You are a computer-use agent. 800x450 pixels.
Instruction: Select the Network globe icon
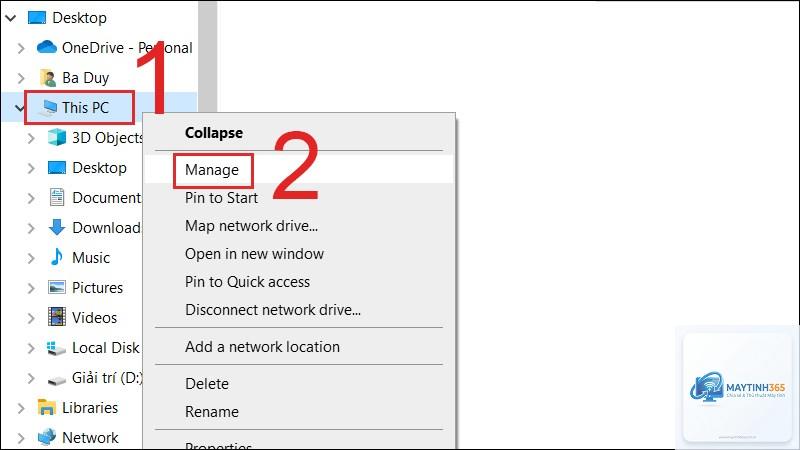tap(47, 437)
